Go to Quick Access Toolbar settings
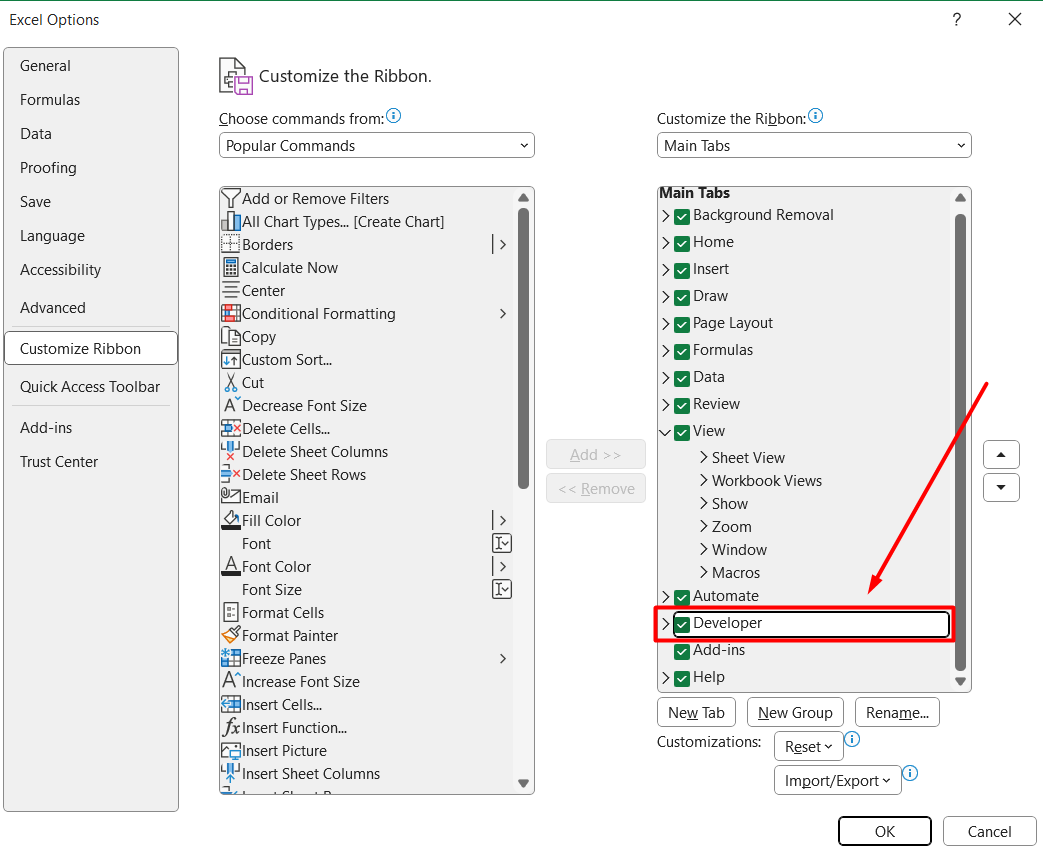Viewport: 1043px width, 853px height. click(90, 387)
